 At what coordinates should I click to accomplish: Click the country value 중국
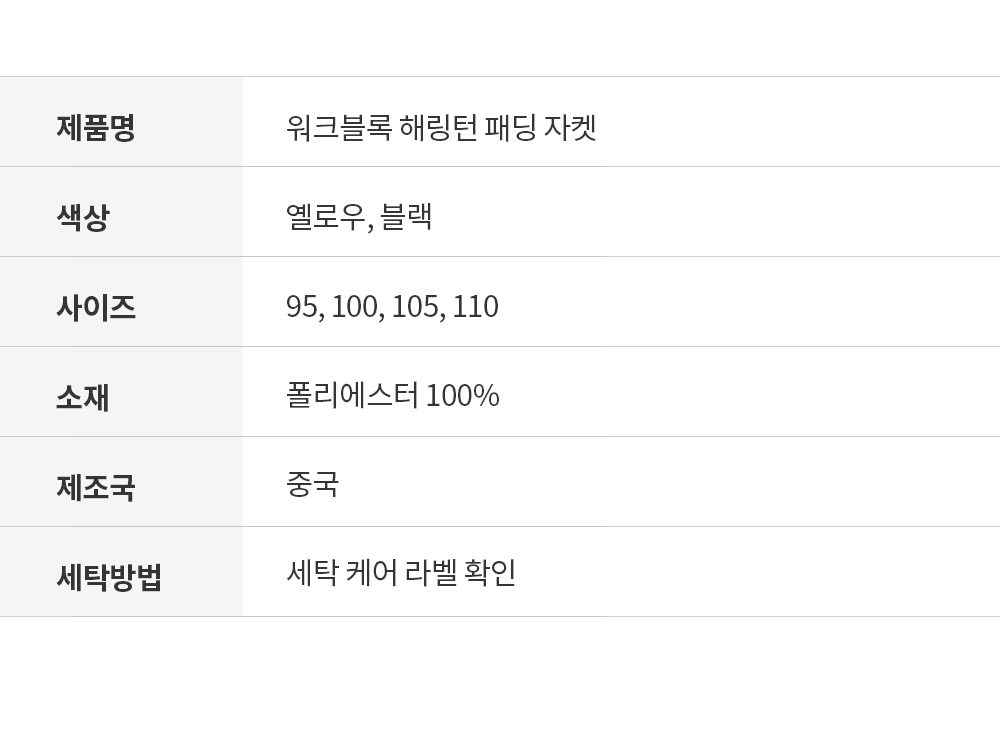click(x=312, y=484)
